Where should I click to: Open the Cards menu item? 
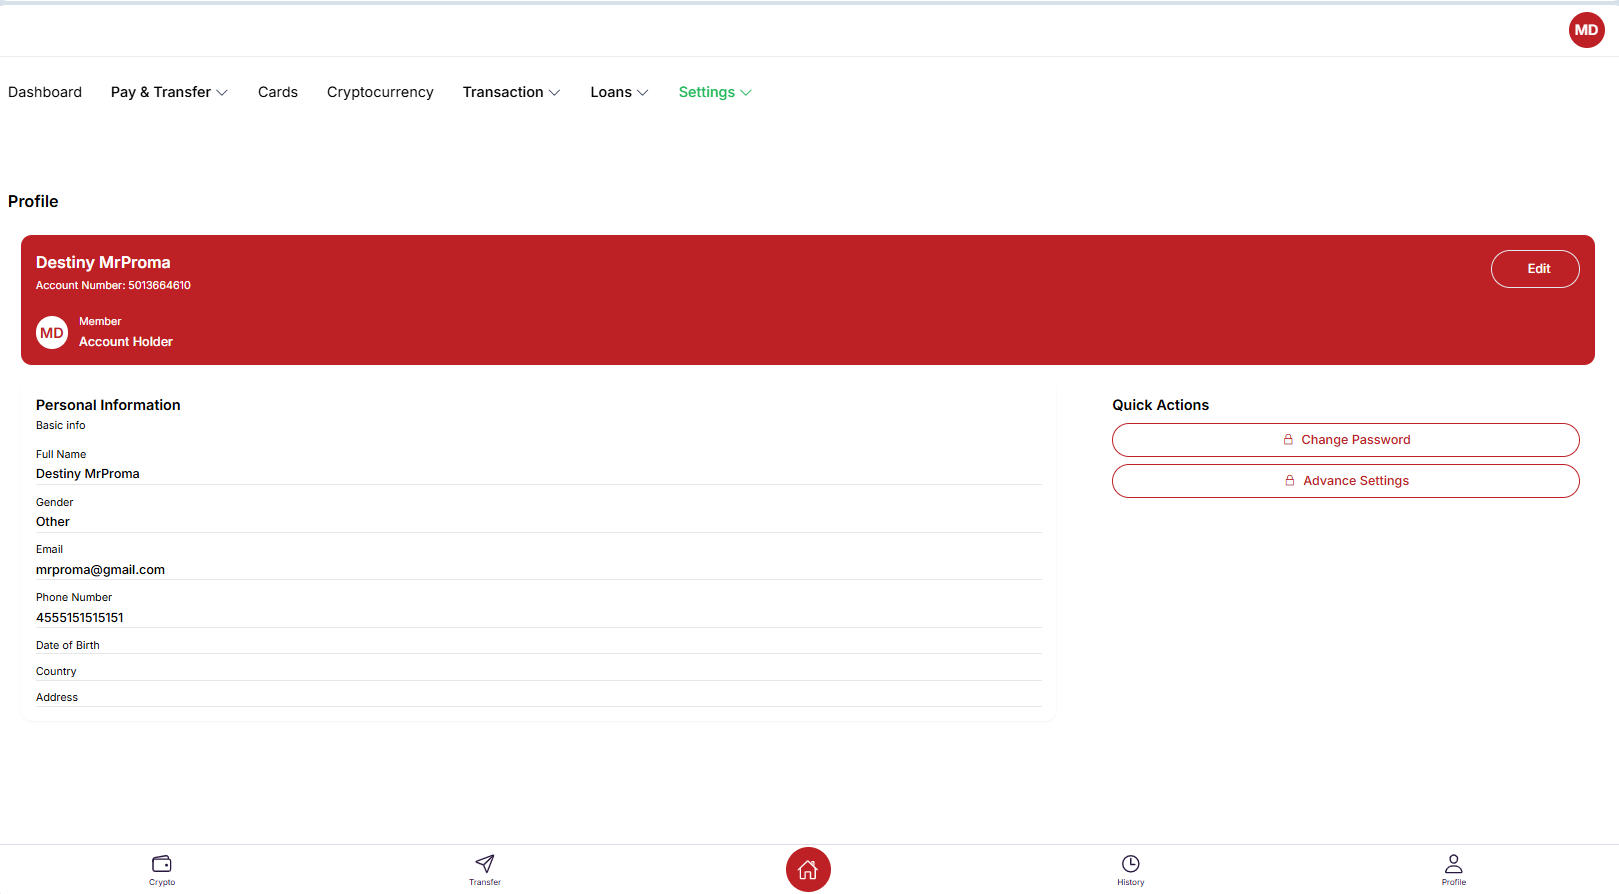point(278,92)
